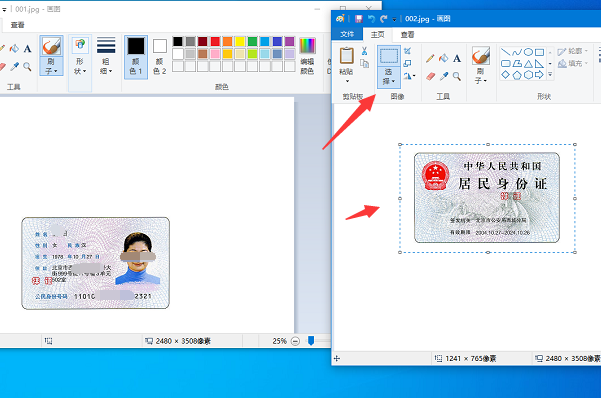The width and height of the screenshot is (601, 398).
Task: Select the Magnifier tool in 002.jpg window
Action: pos(457,76)
